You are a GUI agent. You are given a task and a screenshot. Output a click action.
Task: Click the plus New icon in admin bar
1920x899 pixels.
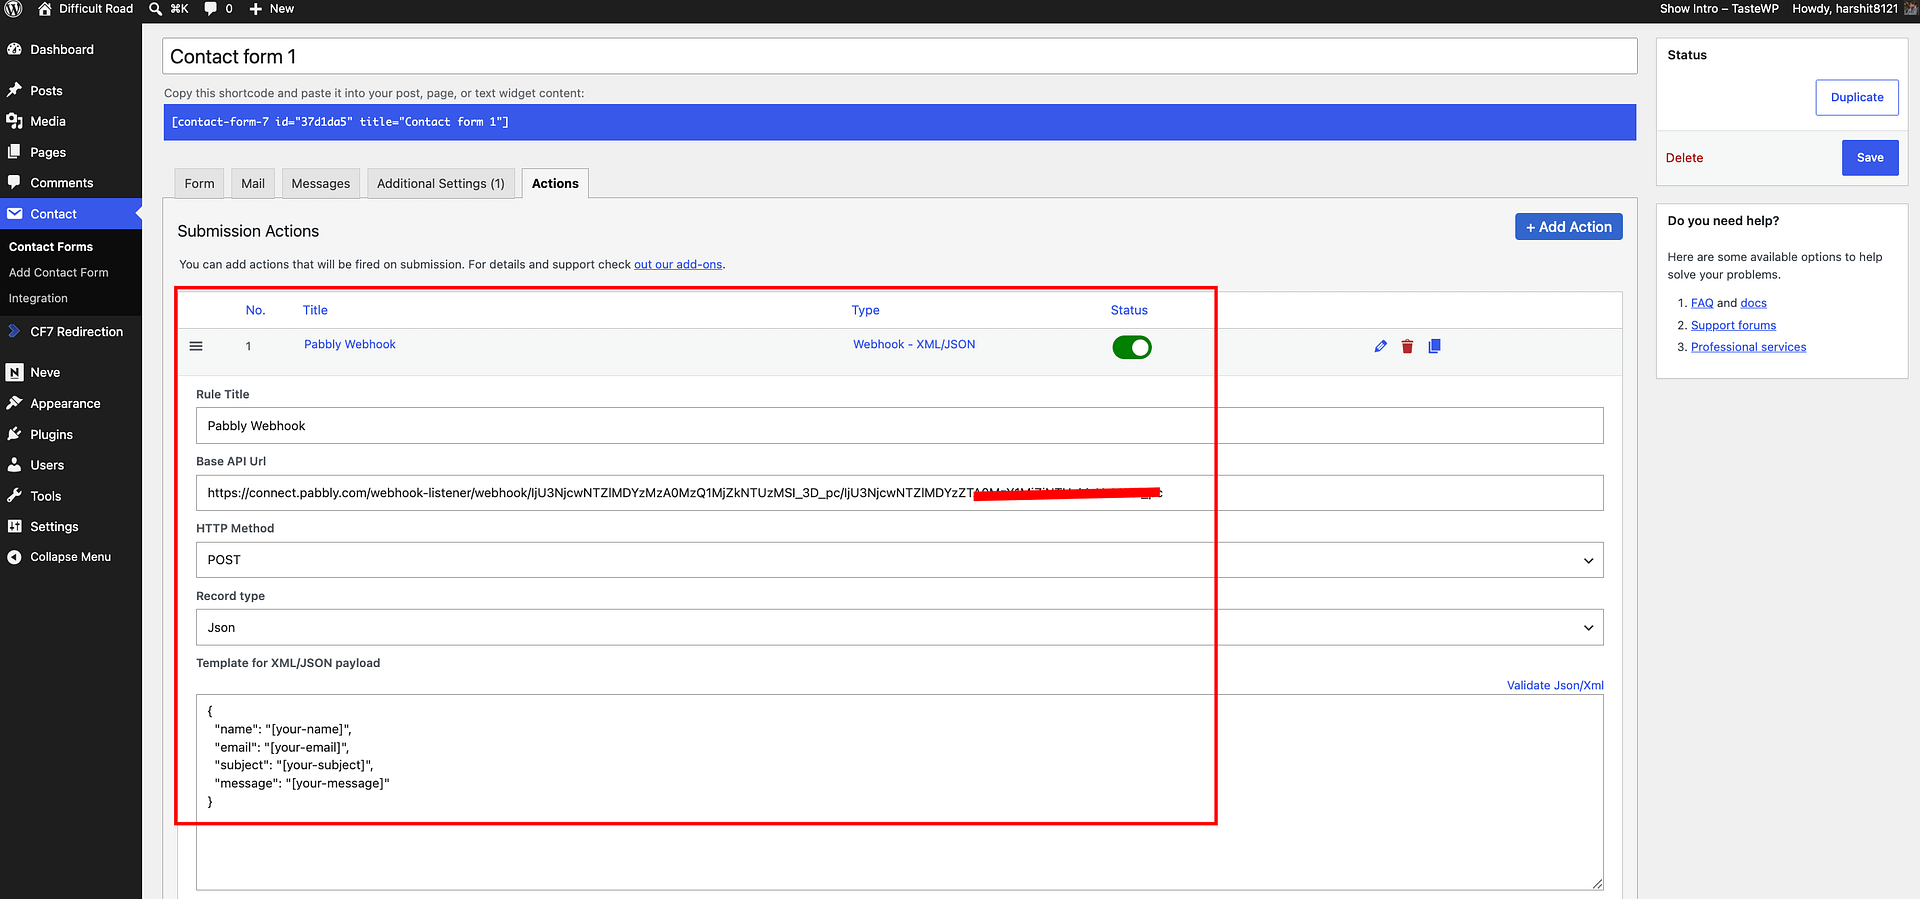pos(256,9)
